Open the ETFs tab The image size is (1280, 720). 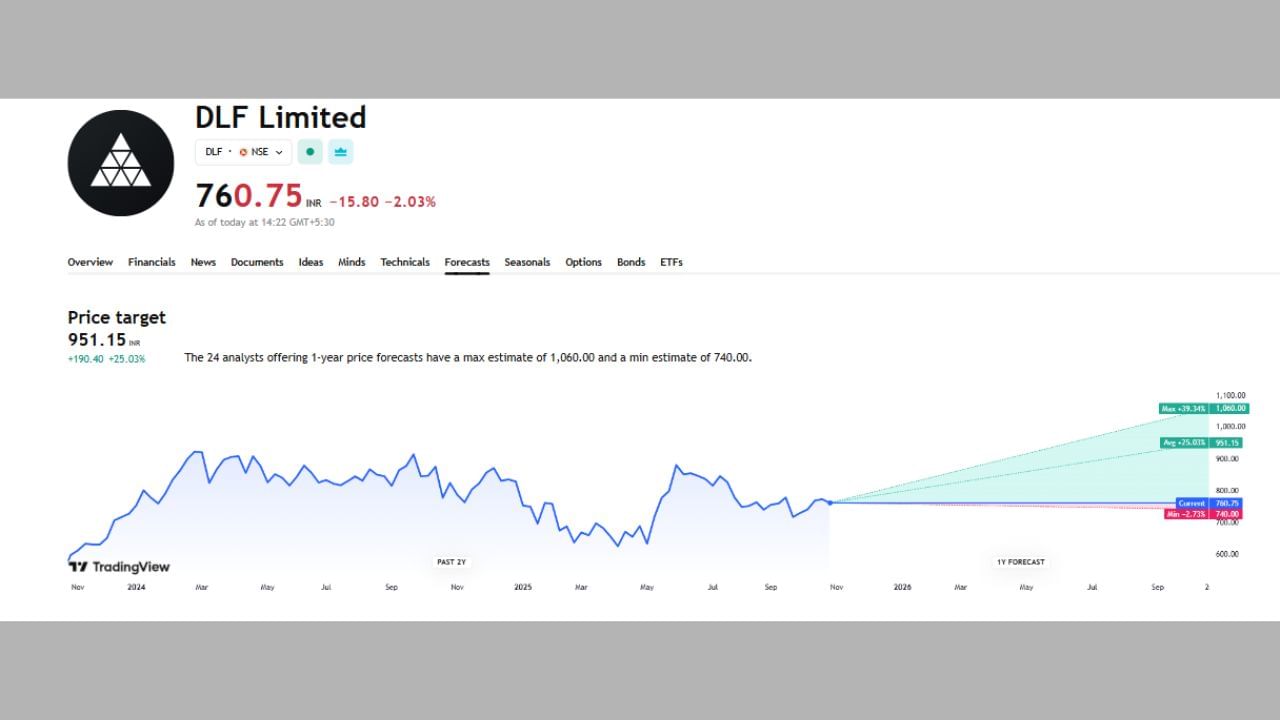(x=671, y=262)
